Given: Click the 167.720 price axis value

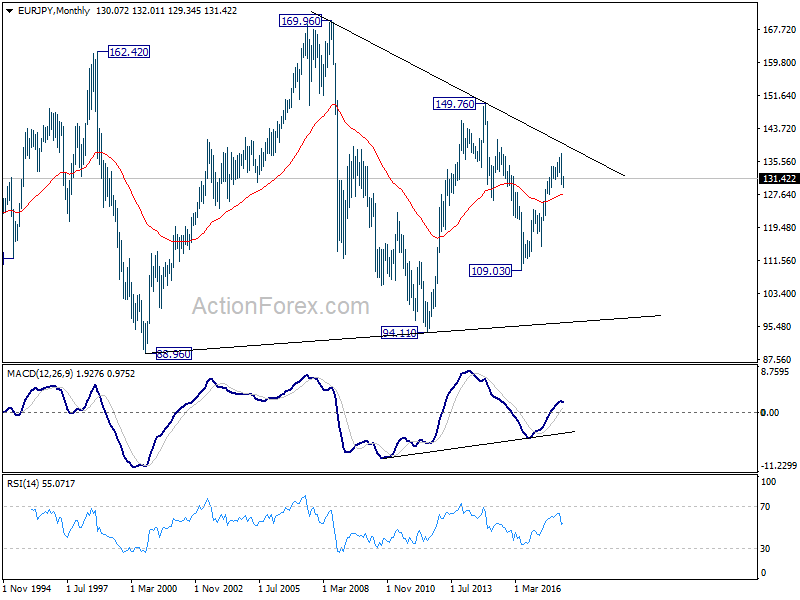Looking at the screenshot, I should coord(779,30).
